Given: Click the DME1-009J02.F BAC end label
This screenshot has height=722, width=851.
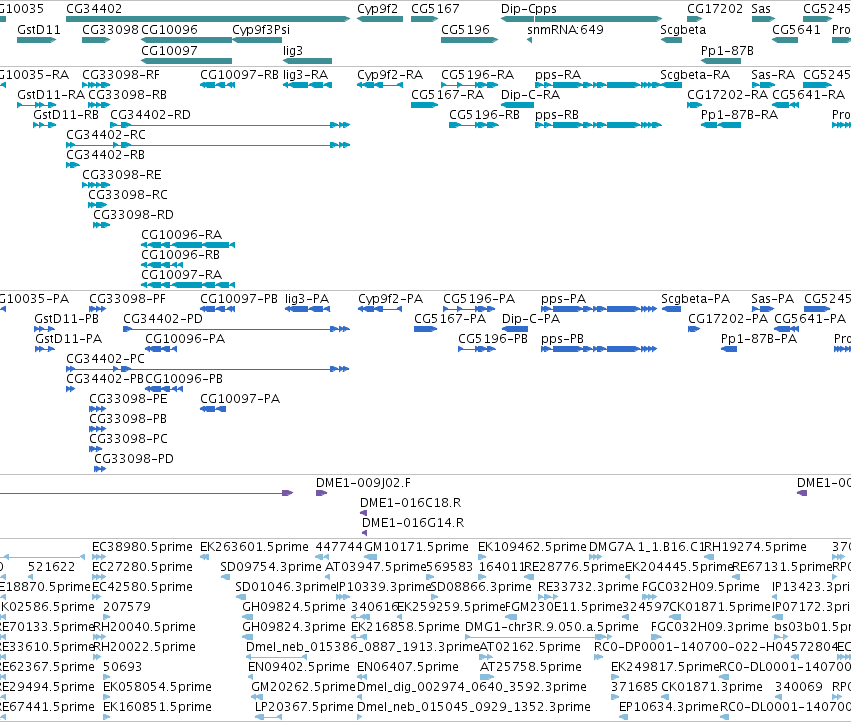Looking at the screenshot, I should (364, 483).
